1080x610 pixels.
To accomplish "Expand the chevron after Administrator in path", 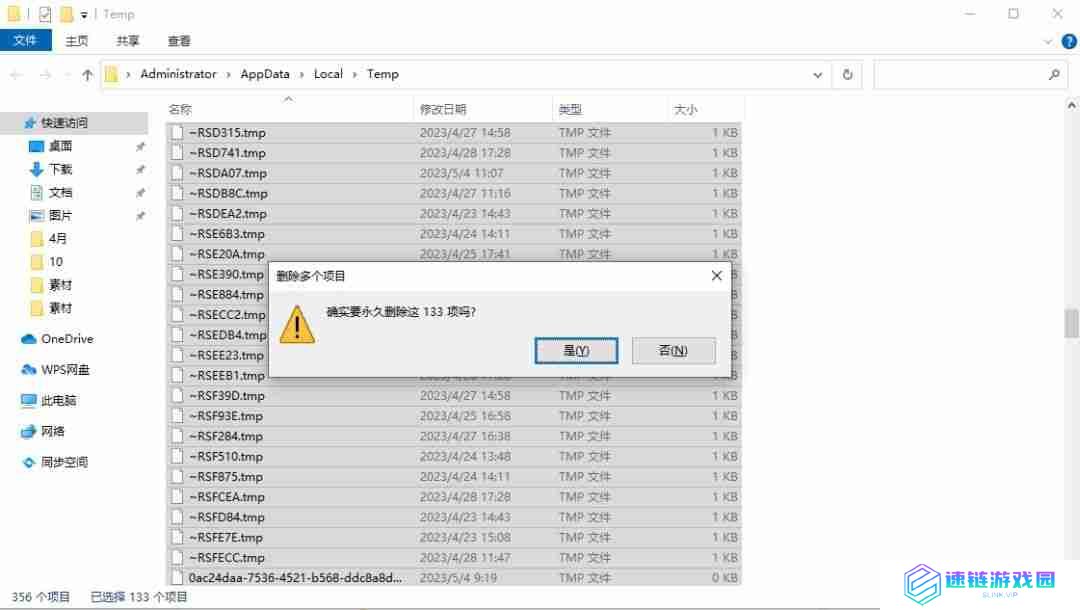I will pyautogui.click(x=228, y=74).
